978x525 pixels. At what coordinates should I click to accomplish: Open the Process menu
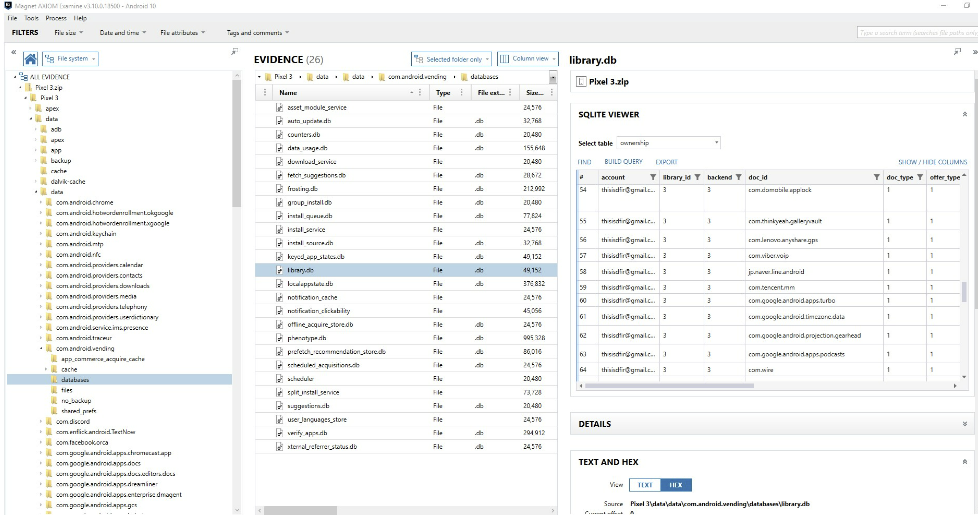[56, 18]
